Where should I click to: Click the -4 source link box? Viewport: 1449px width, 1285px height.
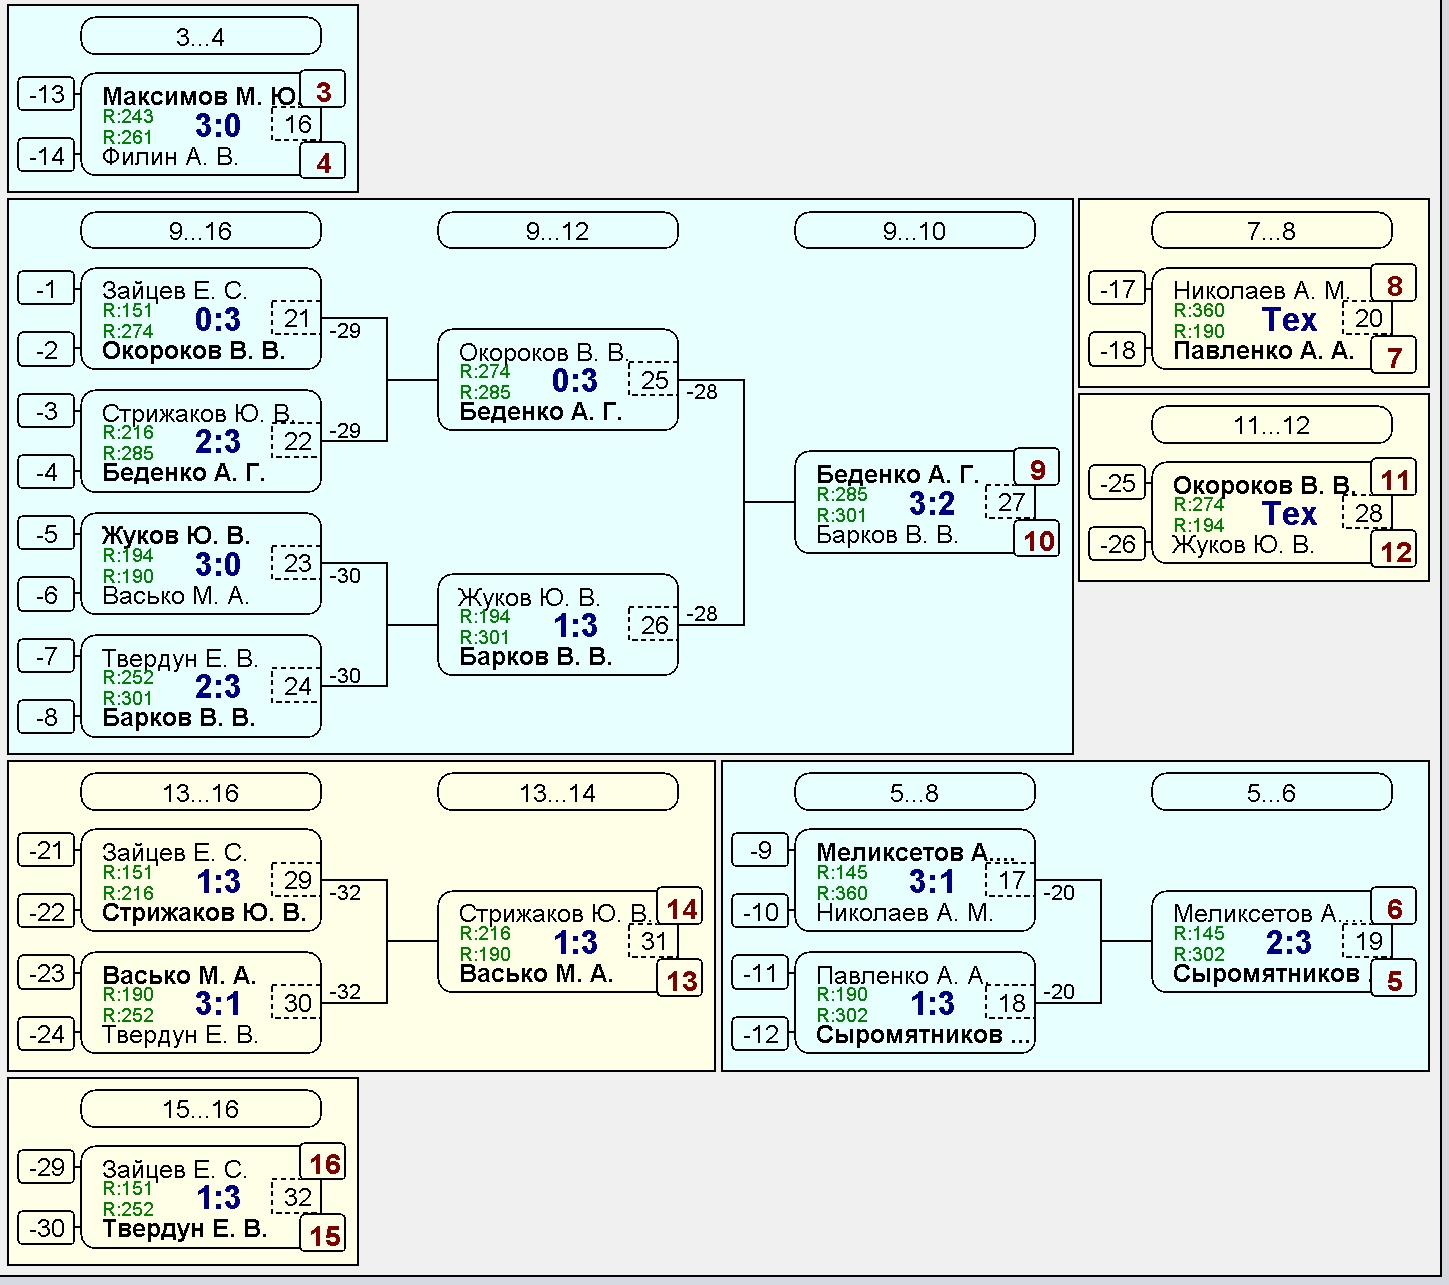click(x=46, y=472)
